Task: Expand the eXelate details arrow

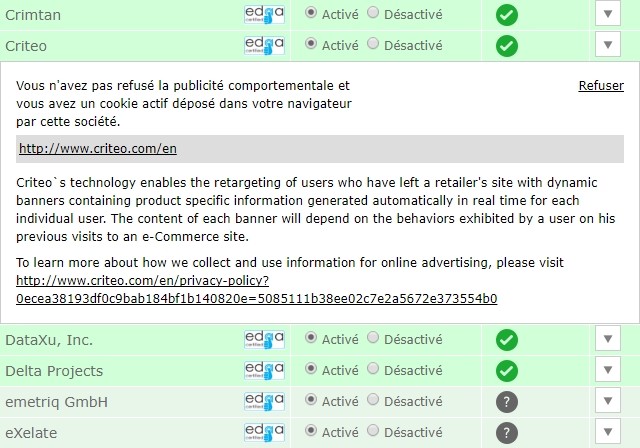Action: tap(608, 433)
